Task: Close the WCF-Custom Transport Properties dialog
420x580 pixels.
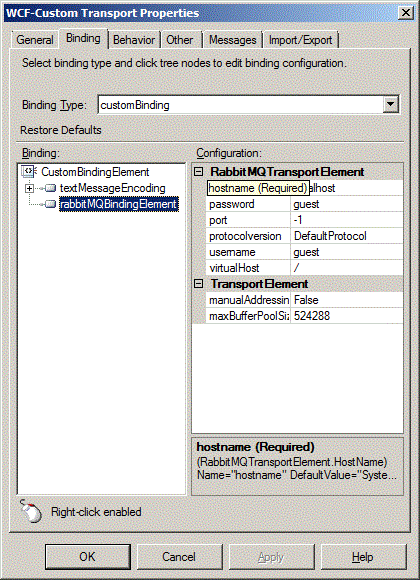Action: pos(406,13)
